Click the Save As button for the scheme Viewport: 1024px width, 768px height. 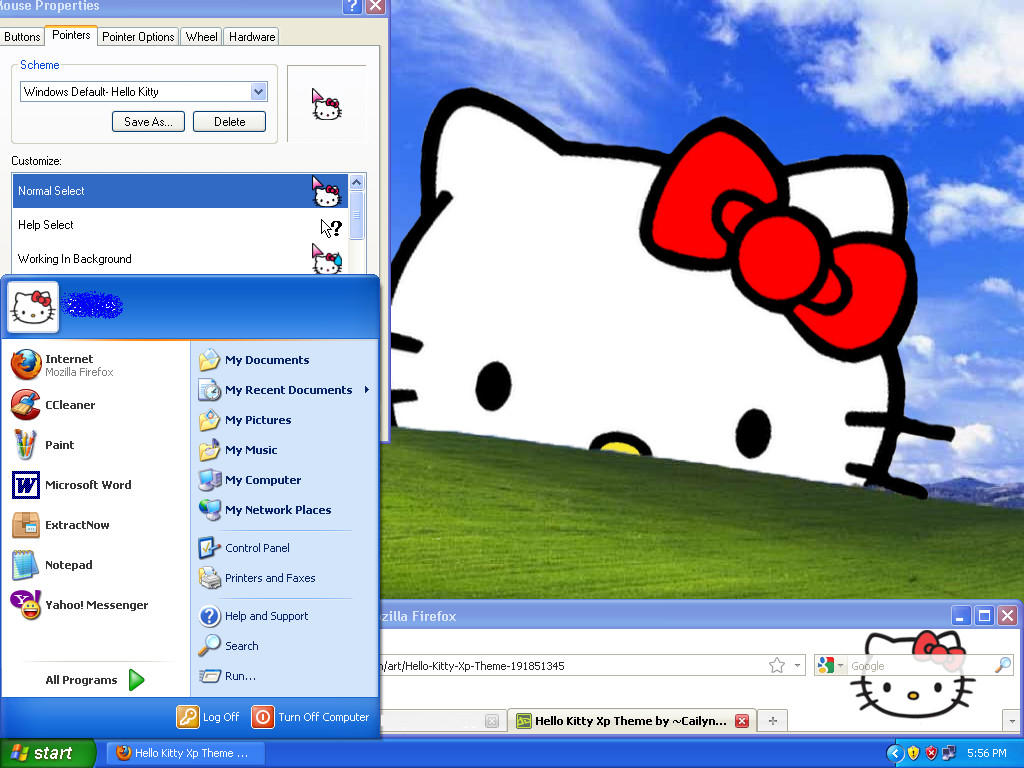[x=147, y=121]
